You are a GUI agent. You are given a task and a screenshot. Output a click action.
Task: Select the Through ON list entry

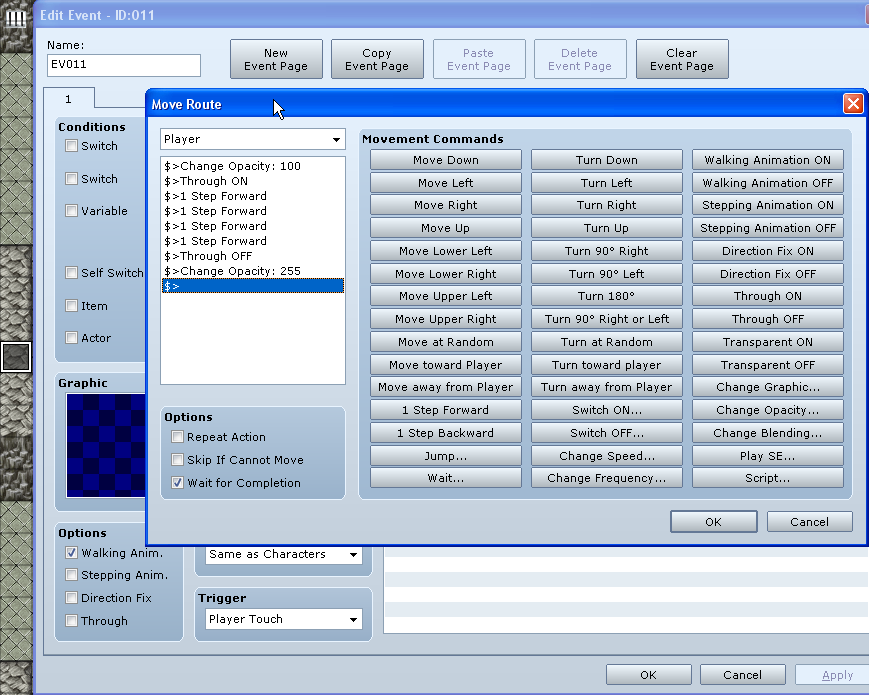pos(206,181)
